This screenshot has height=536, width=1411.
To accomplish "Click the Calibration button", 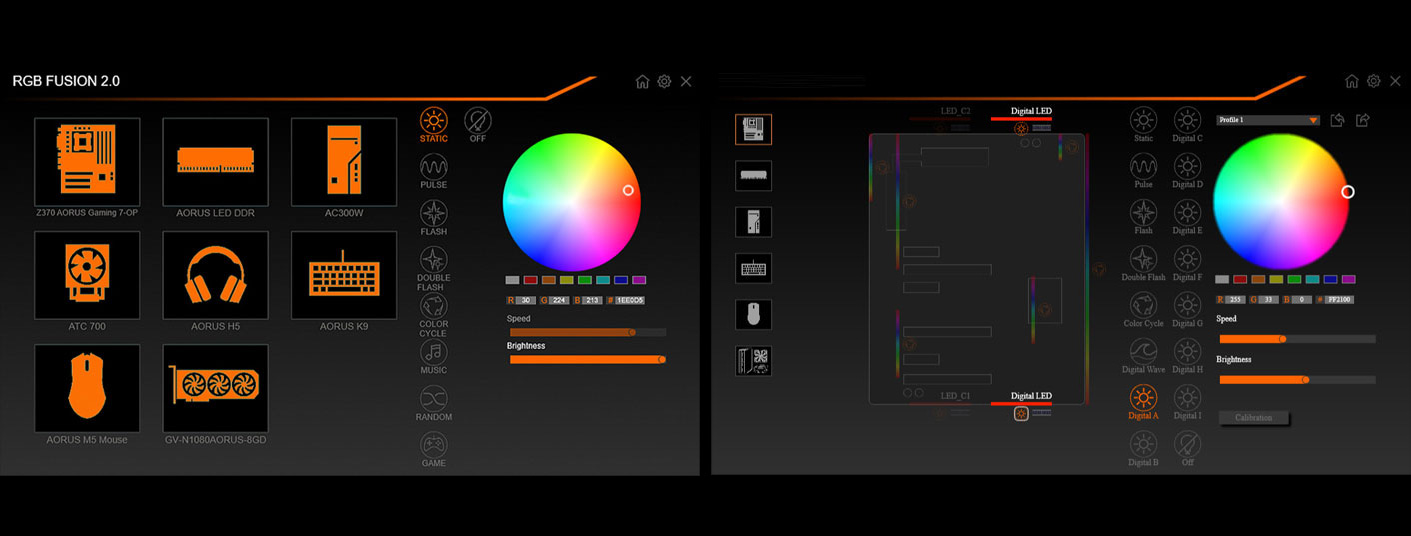I will 1253,418.
